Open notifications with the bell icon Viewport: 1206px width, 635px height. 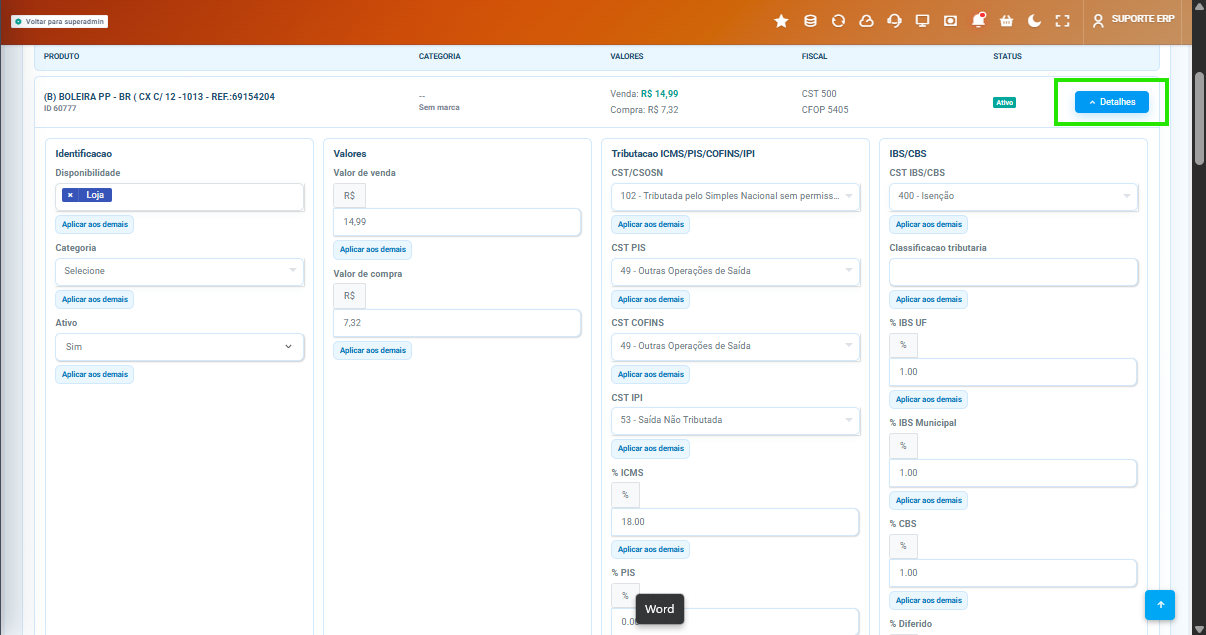(978, 21)
